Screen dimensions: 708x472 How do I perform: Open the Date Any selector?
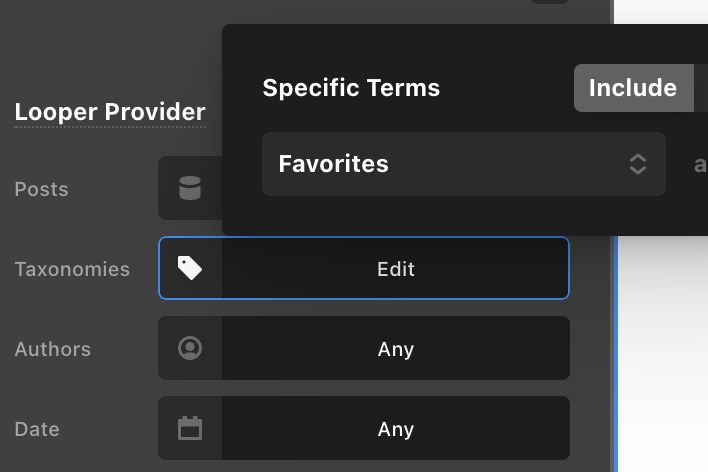(395, 429)
